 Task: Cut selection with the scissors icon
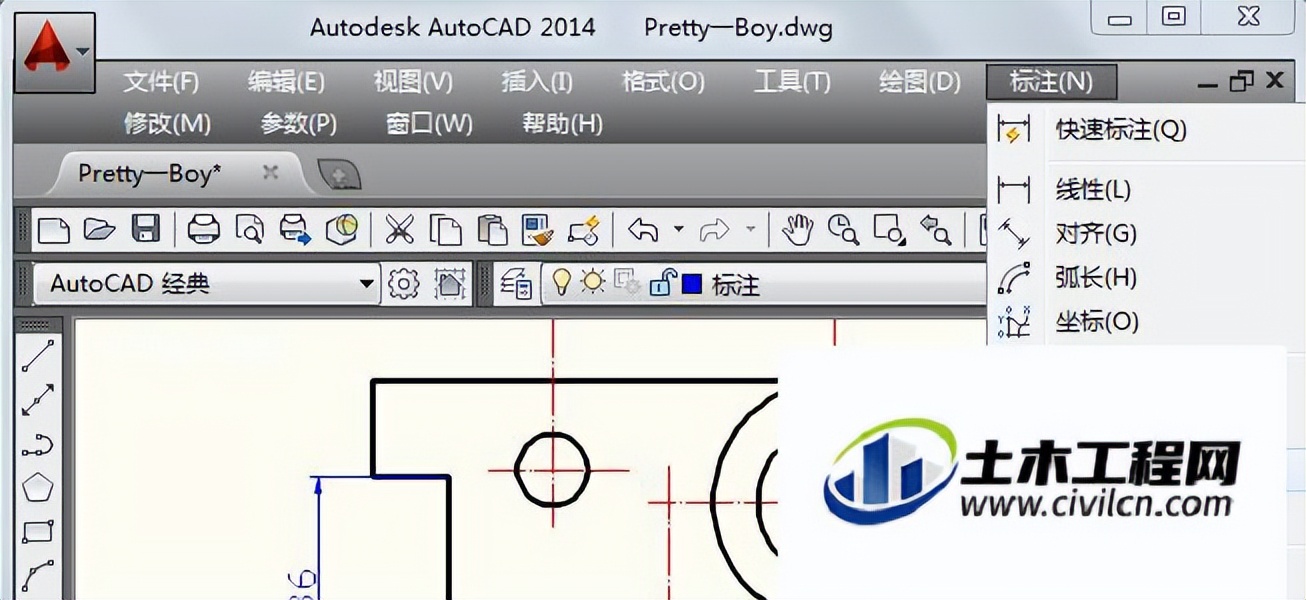click(x=399, y=229)
